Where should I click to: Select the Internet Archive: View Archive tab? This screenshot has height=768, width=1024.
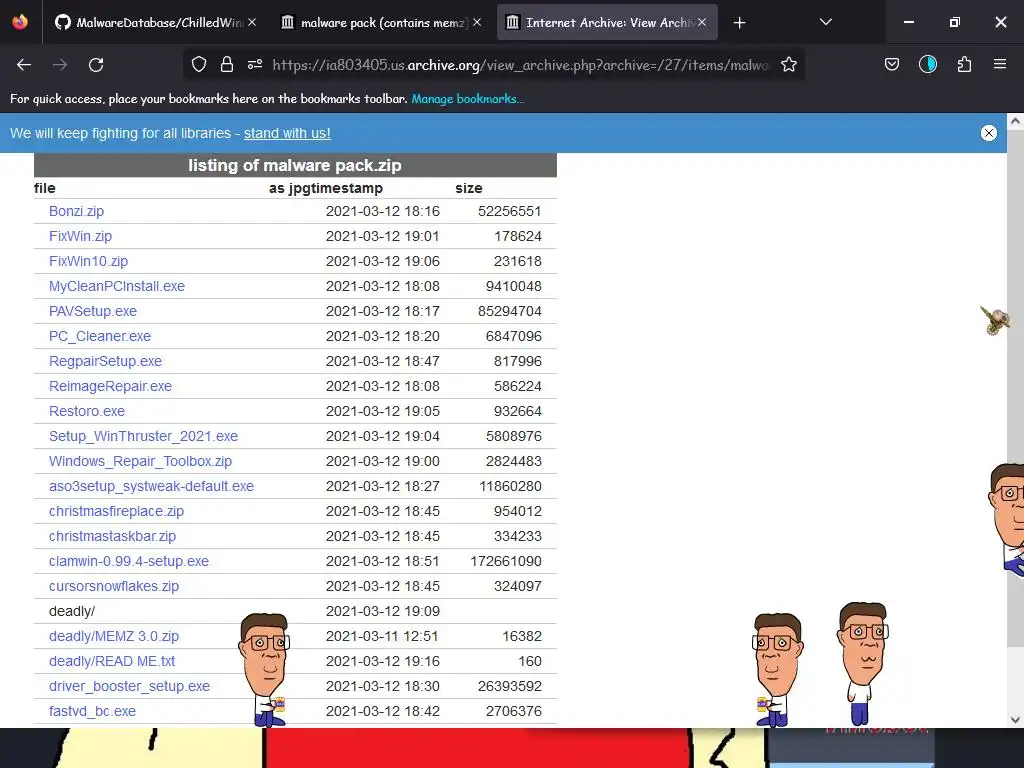pyautogui.click(x=607, y=22)
